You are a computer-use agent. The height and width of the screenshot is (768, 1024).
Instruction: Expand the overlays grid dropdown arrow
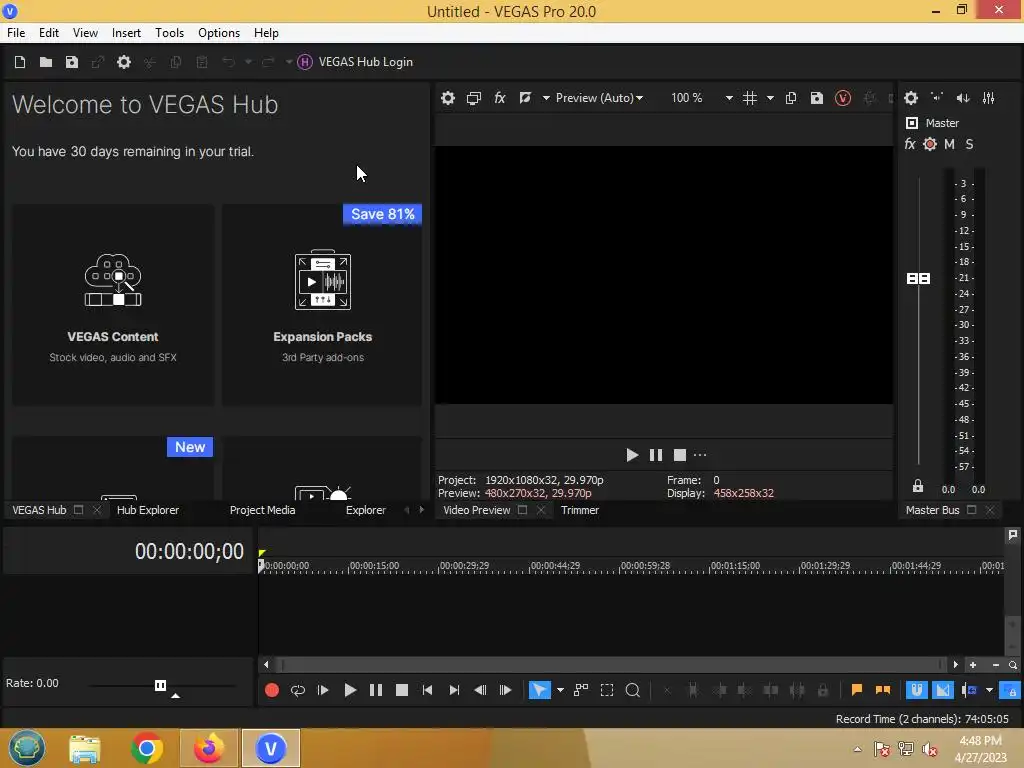click(x=770, y=98)
